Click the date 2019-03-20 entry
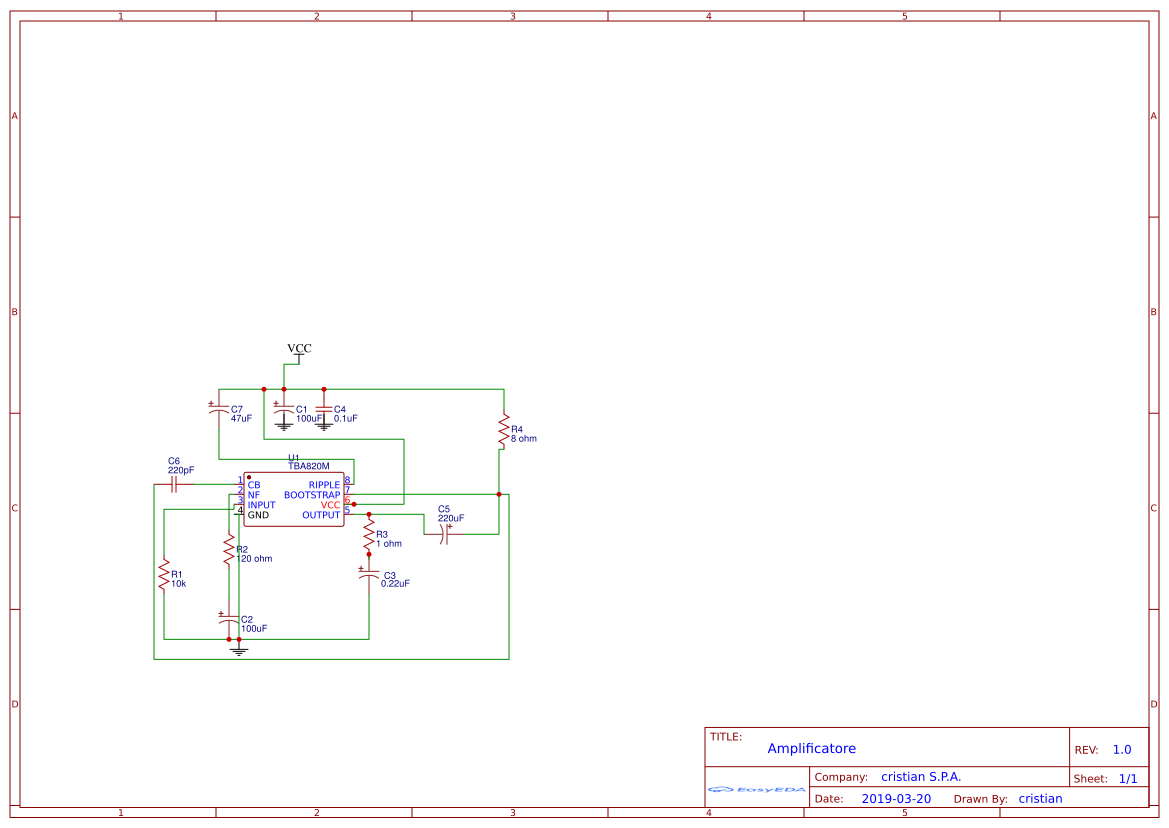 pos(898,798)
